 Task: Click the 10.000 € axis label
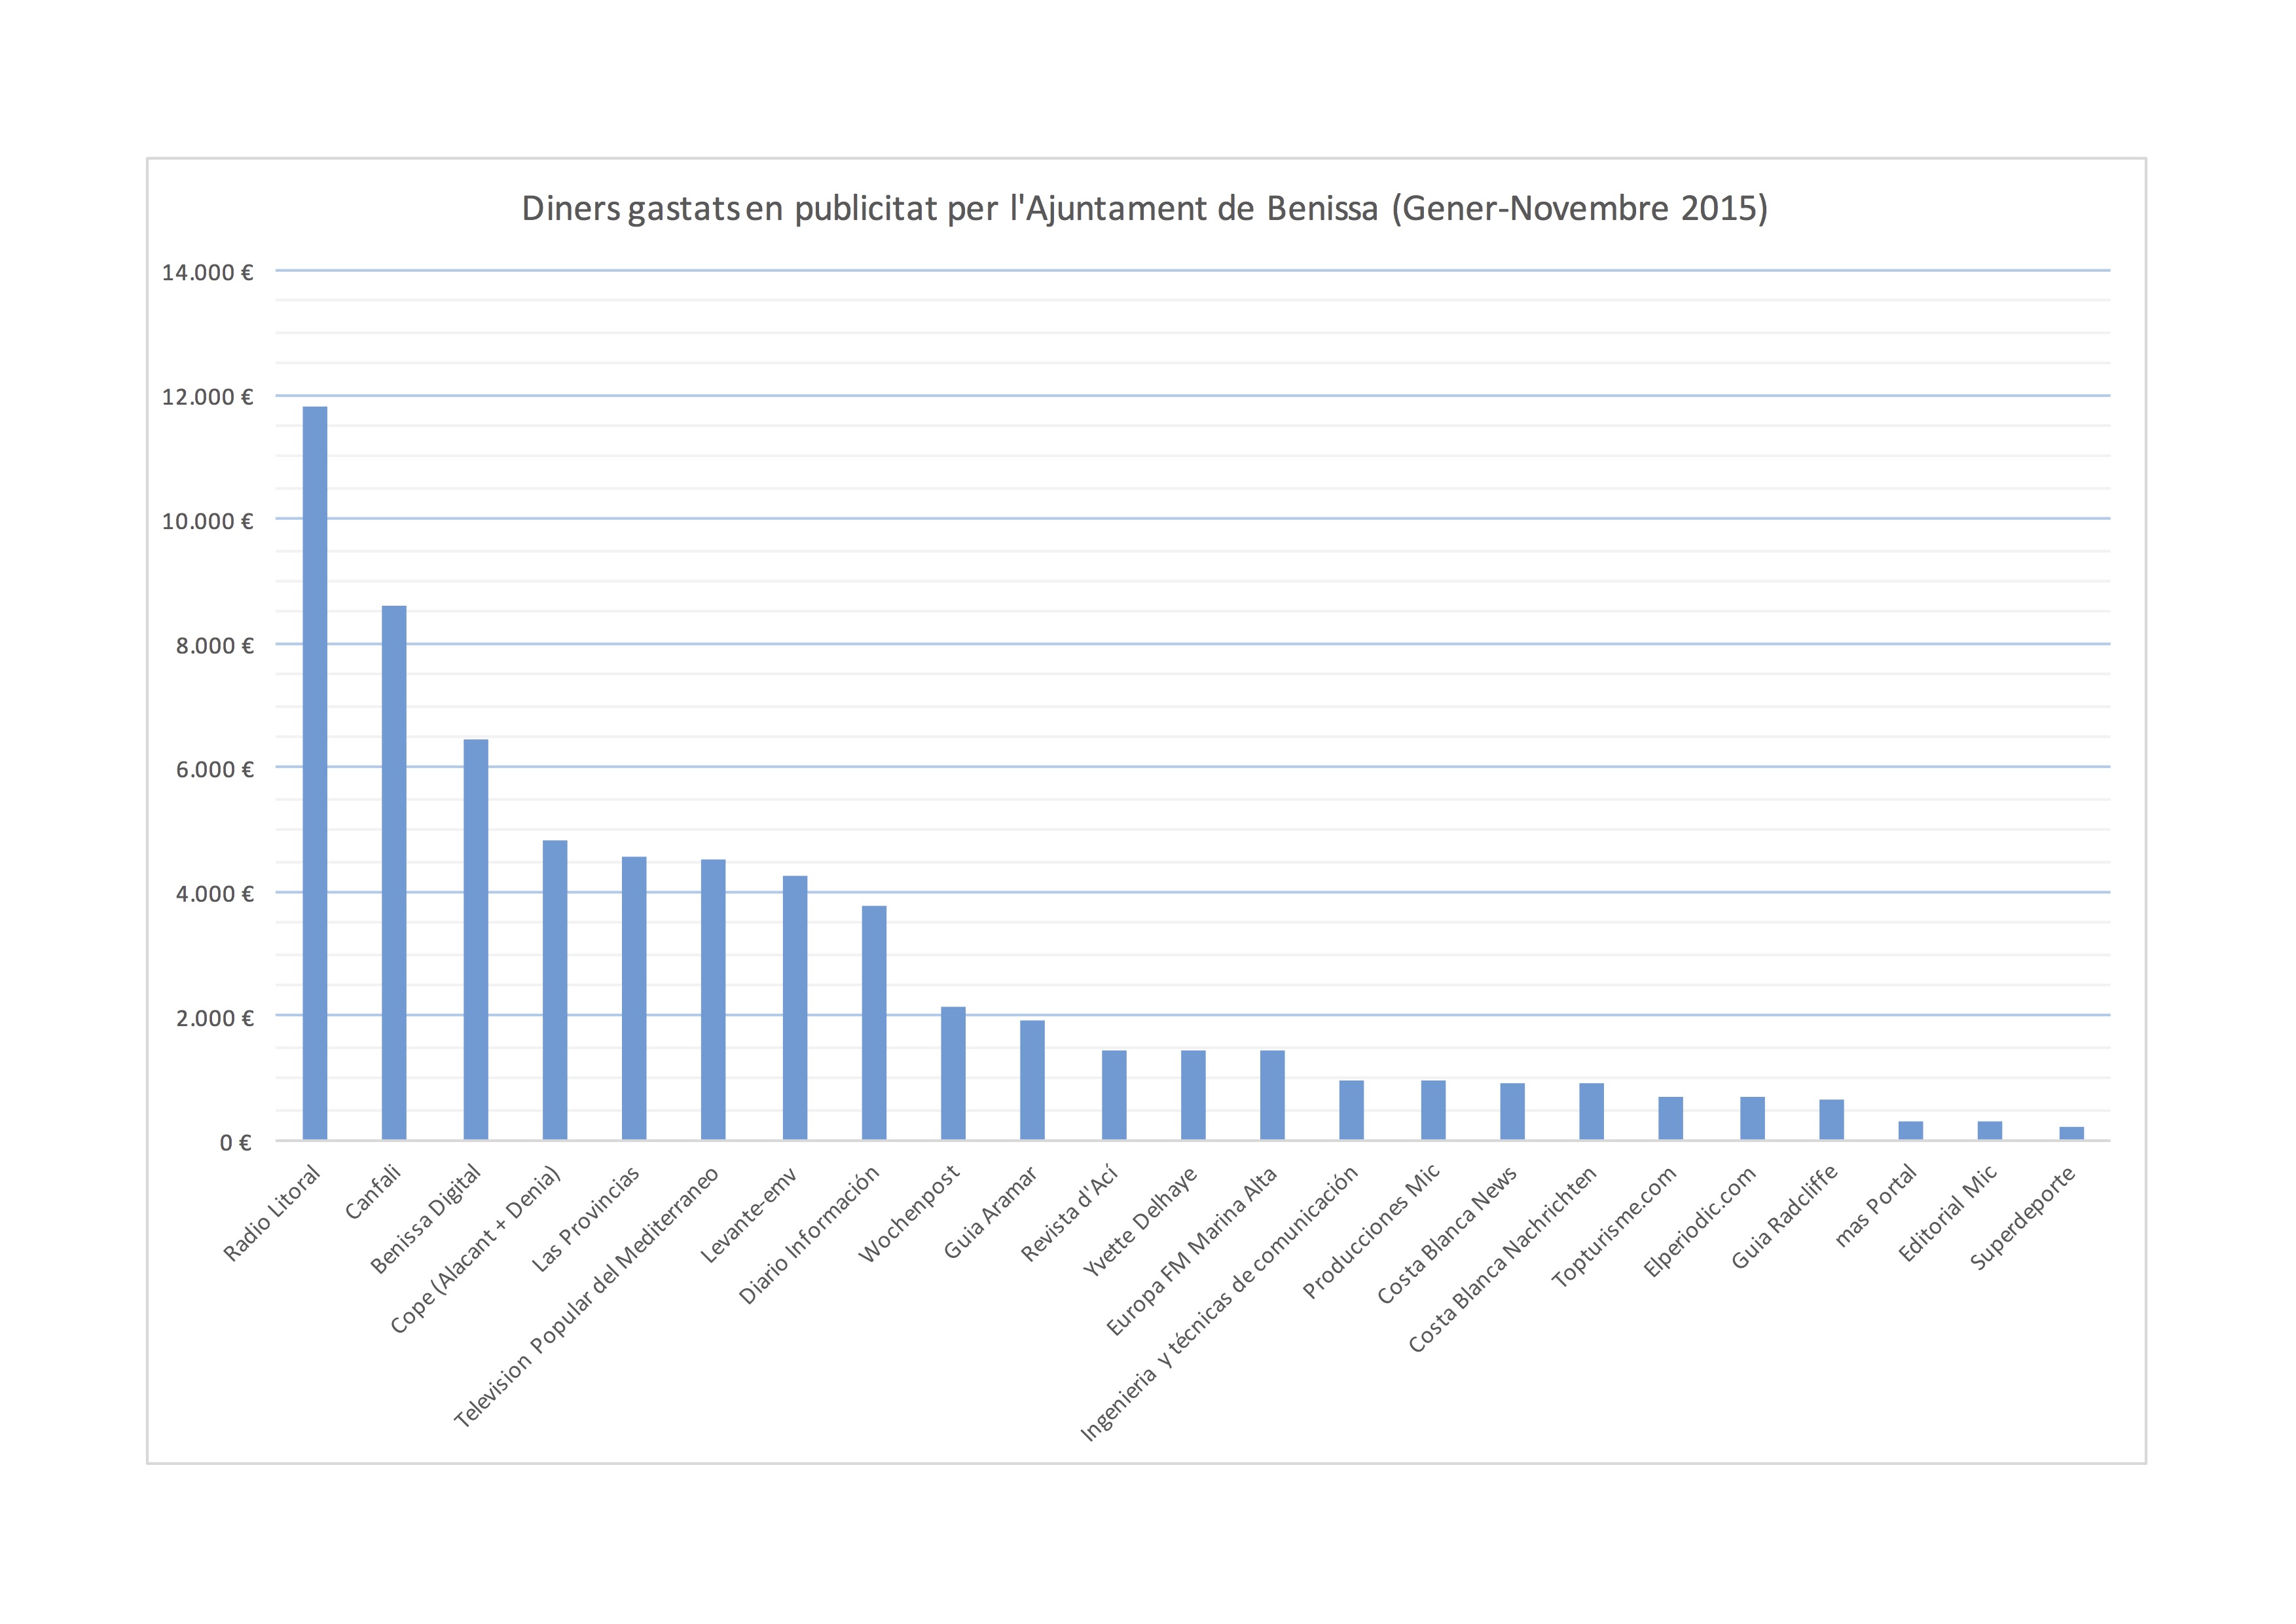(x=207, y=521)
